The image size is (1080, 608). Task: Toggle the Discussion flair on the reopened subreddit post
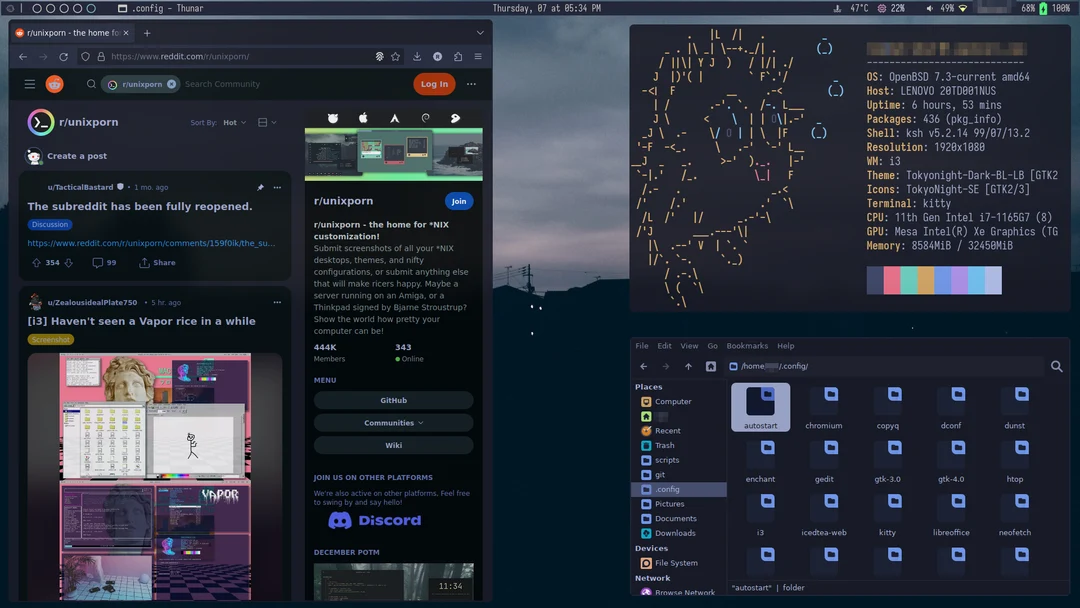49,224
